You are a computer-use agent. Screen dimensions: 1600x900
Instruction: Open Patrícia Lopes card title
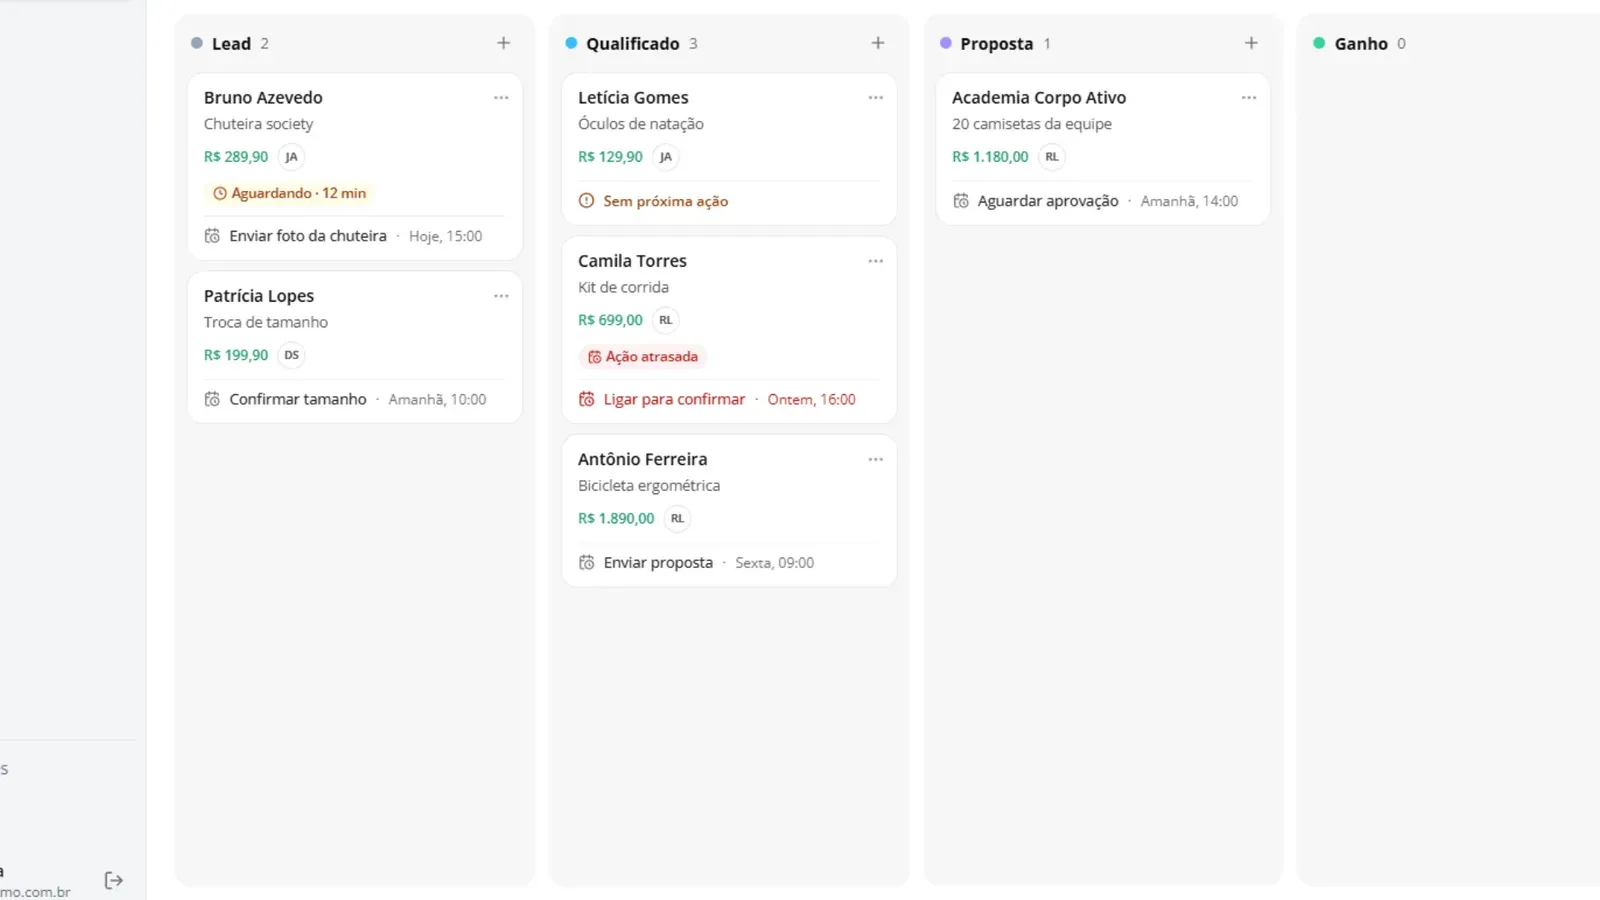click(x=259, y=296)
